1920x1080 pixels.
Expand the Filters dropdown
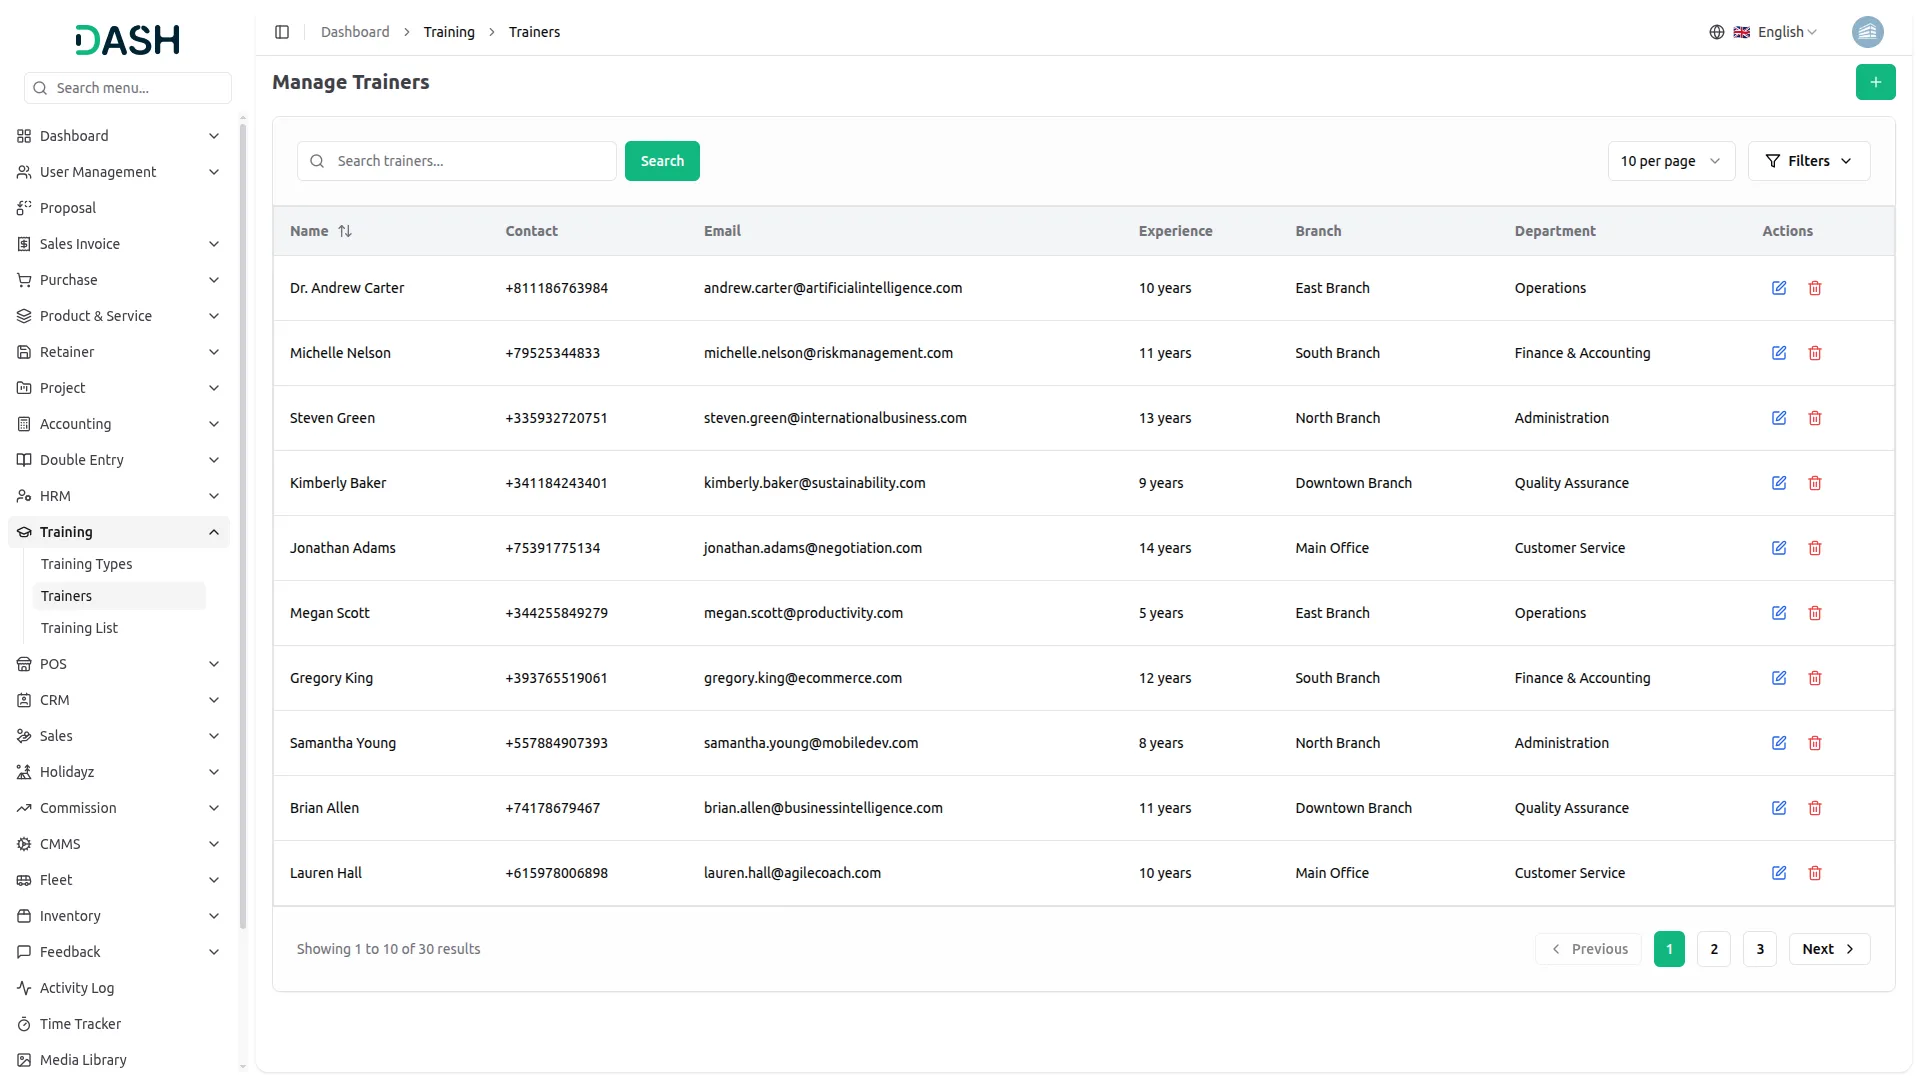click(1809, 161)
